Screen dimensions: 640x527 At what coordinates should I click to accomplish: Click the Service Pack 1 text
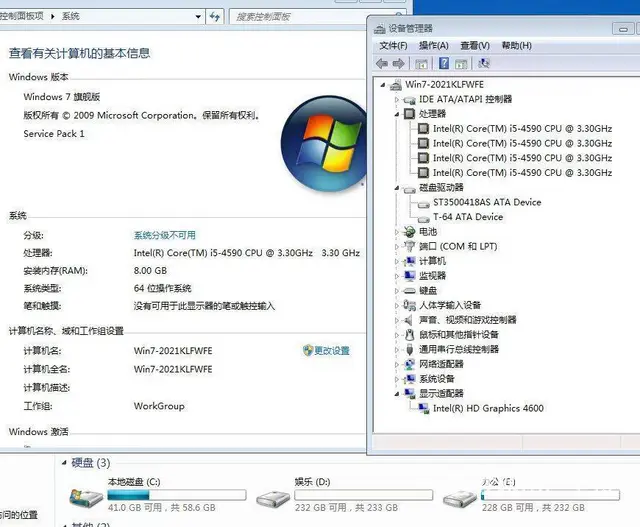[54, 133]
